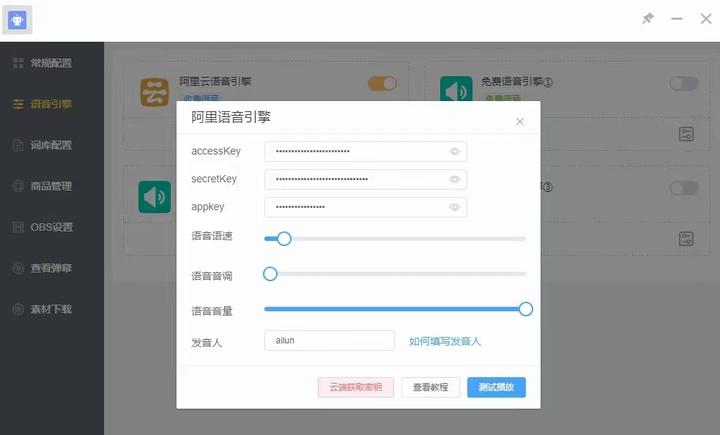Enable the engine ③ toggle switch
The image size is (720, 435).
tap(684, 188)
